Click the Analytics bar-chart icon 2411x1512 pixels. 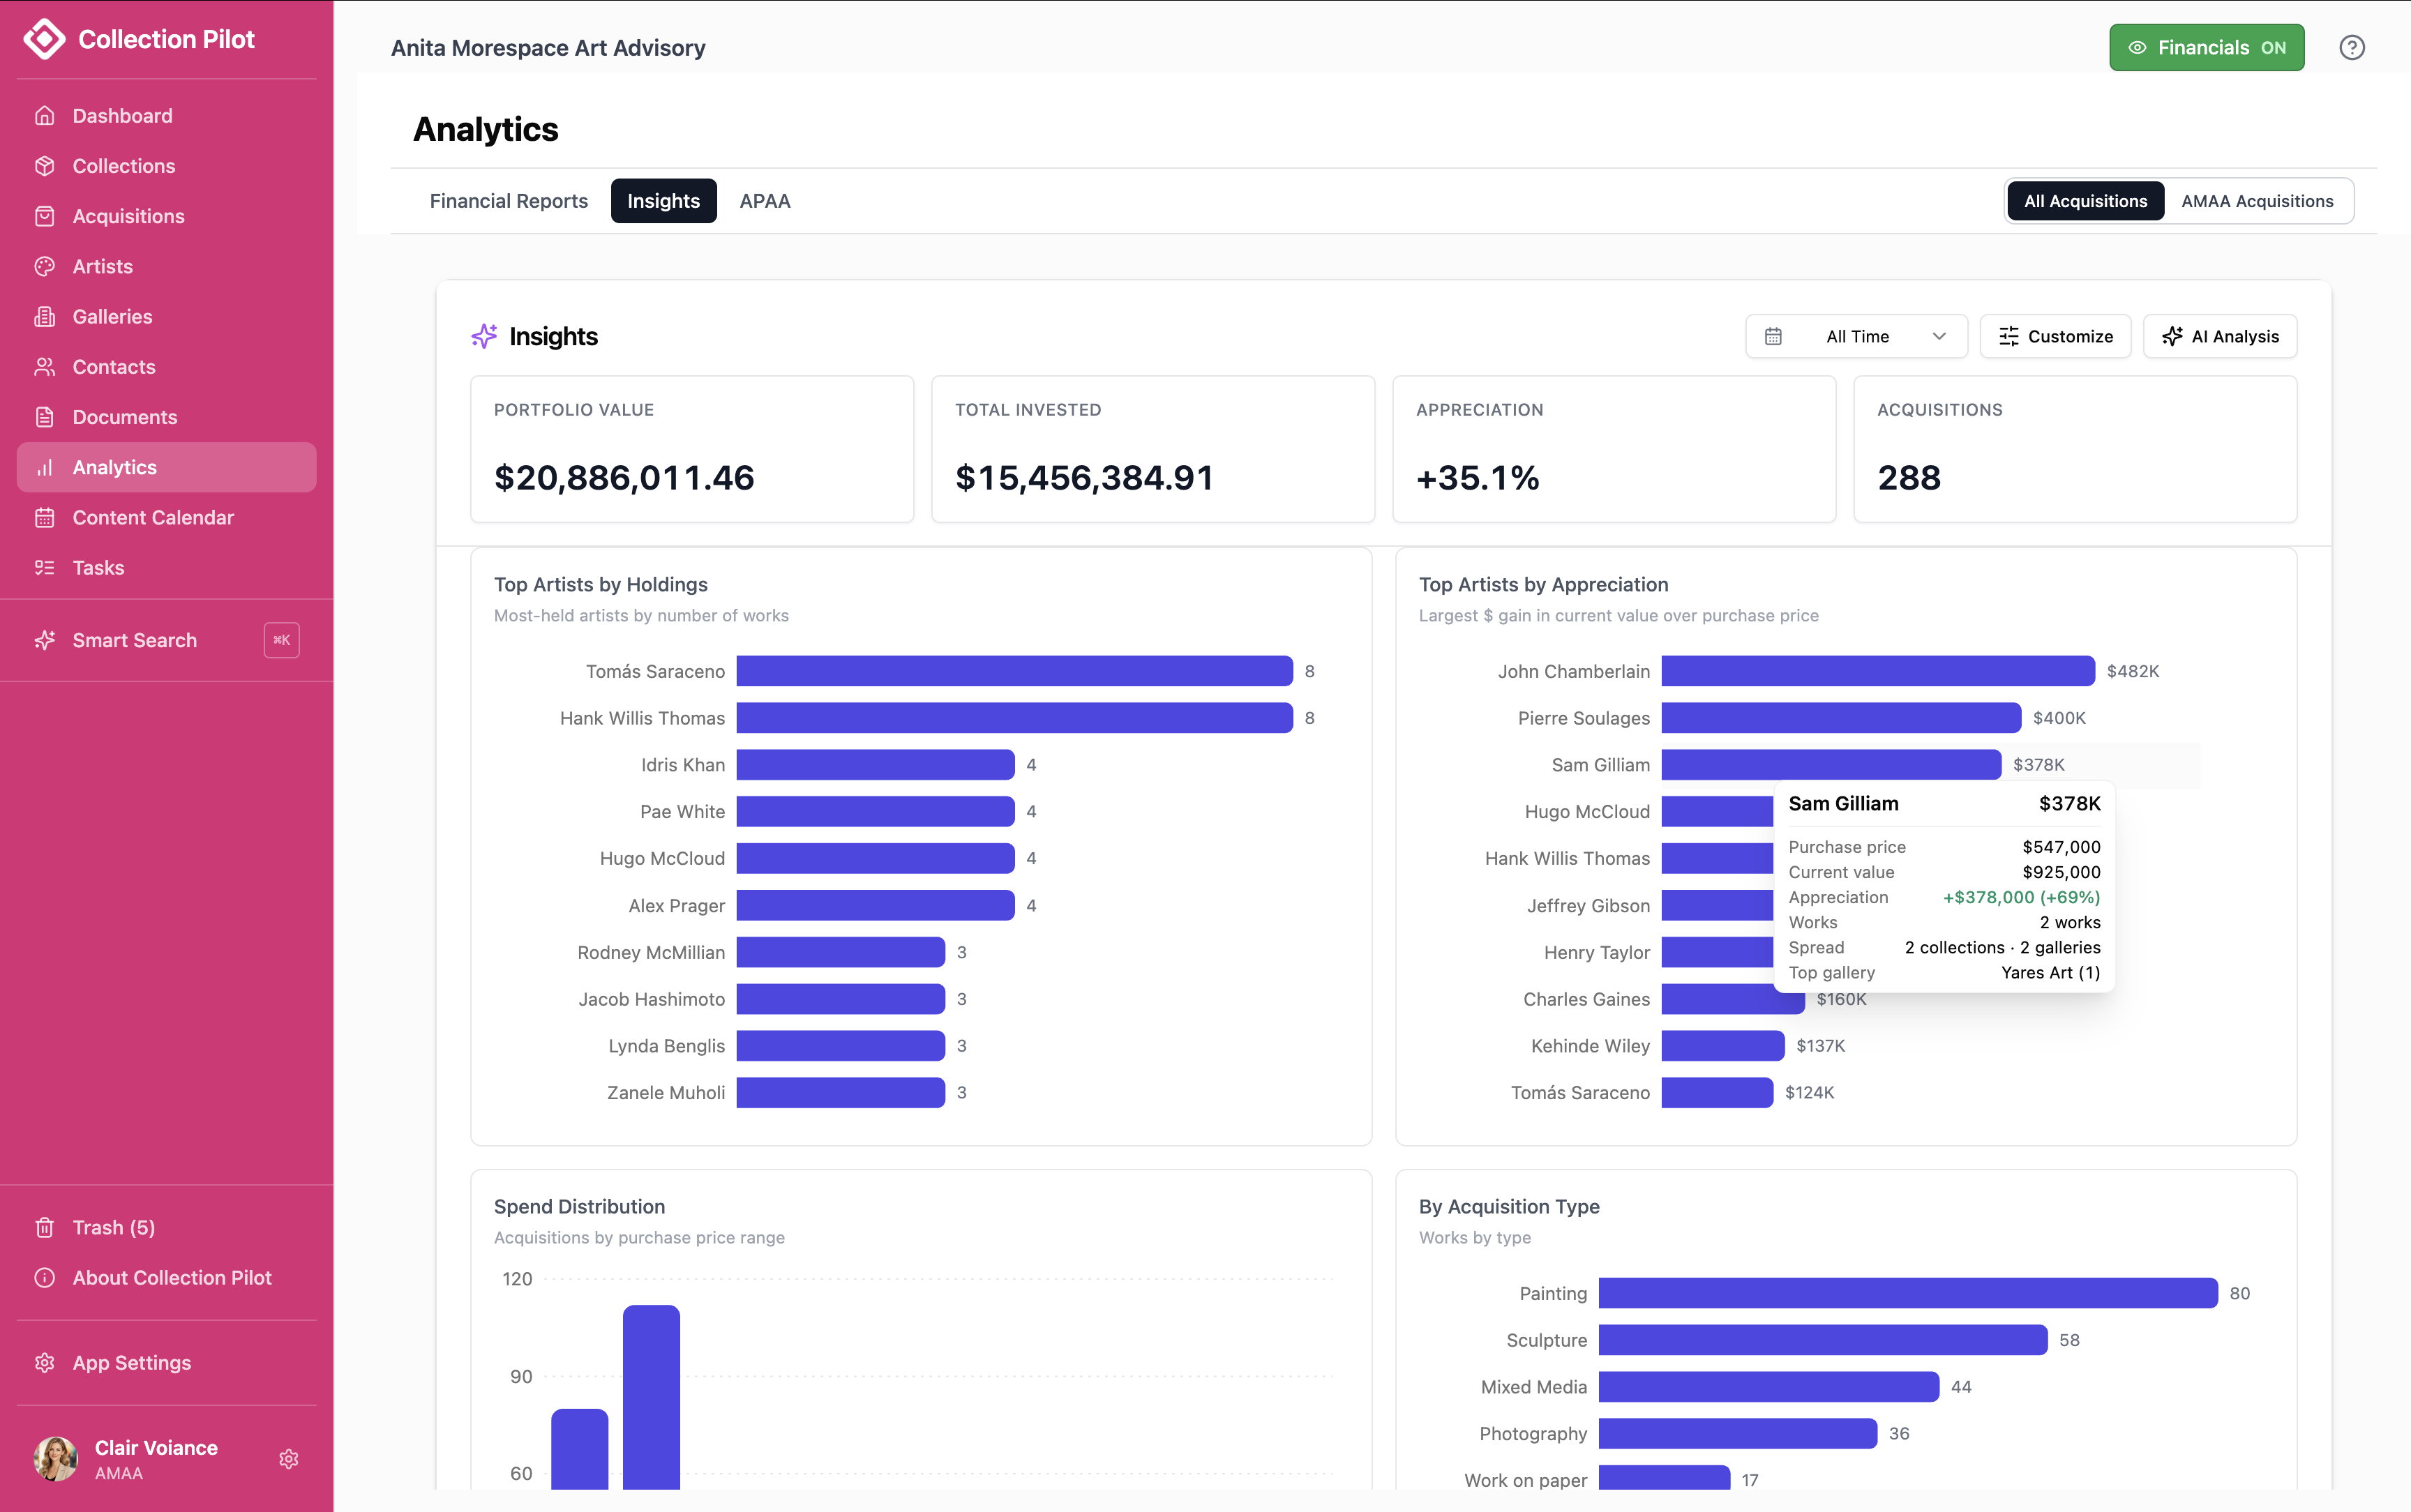(44, 467)
